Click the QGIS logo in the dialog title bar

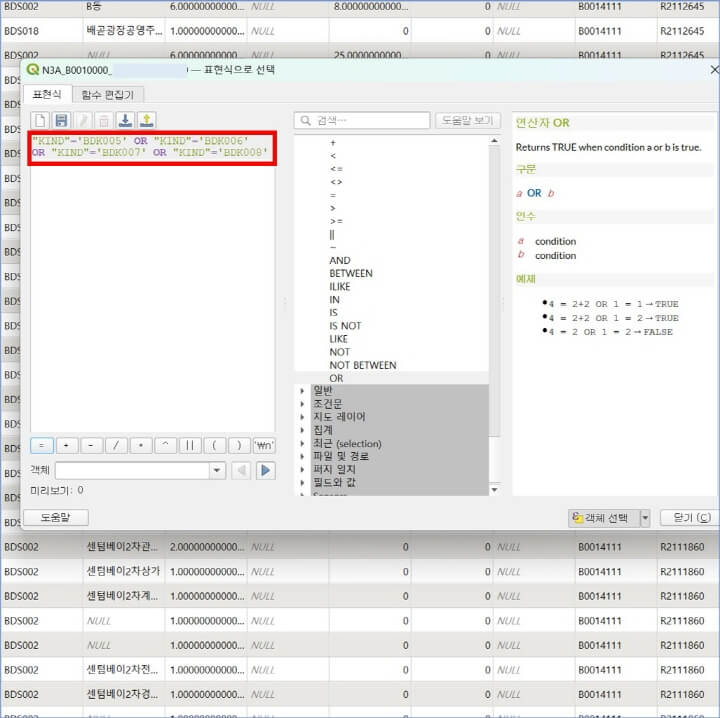33,70
